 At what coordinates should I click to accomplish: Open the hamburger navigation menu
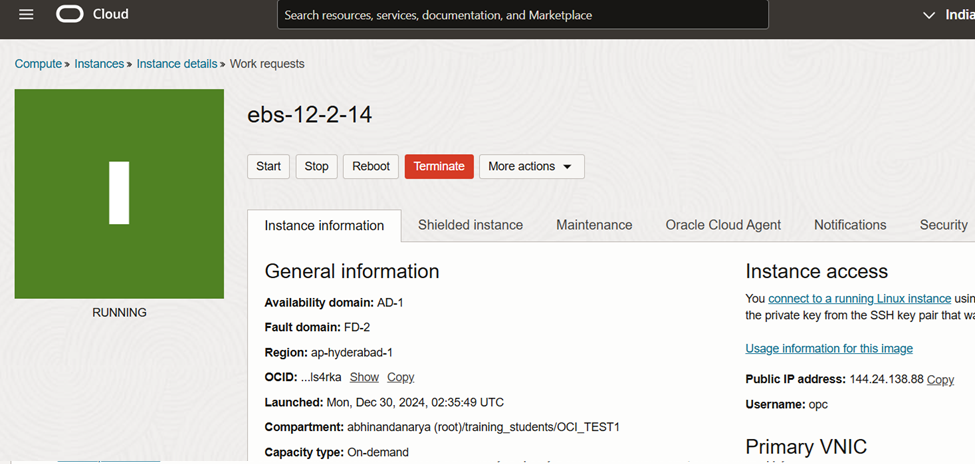pos(26,15)
